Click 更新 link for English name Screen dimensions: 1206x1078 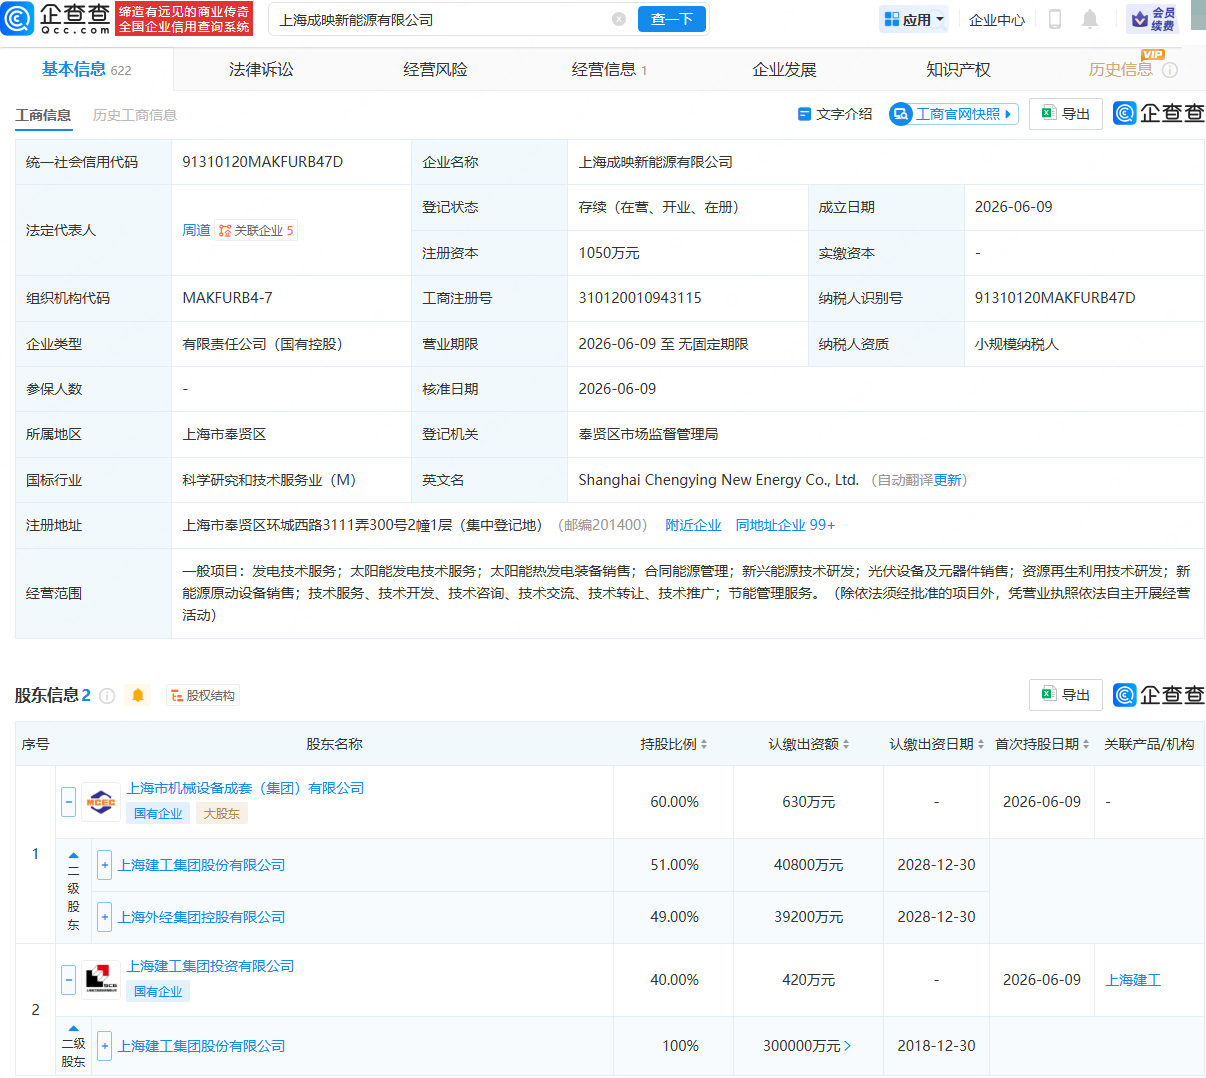pyautogui.click(x=947, y=480)
